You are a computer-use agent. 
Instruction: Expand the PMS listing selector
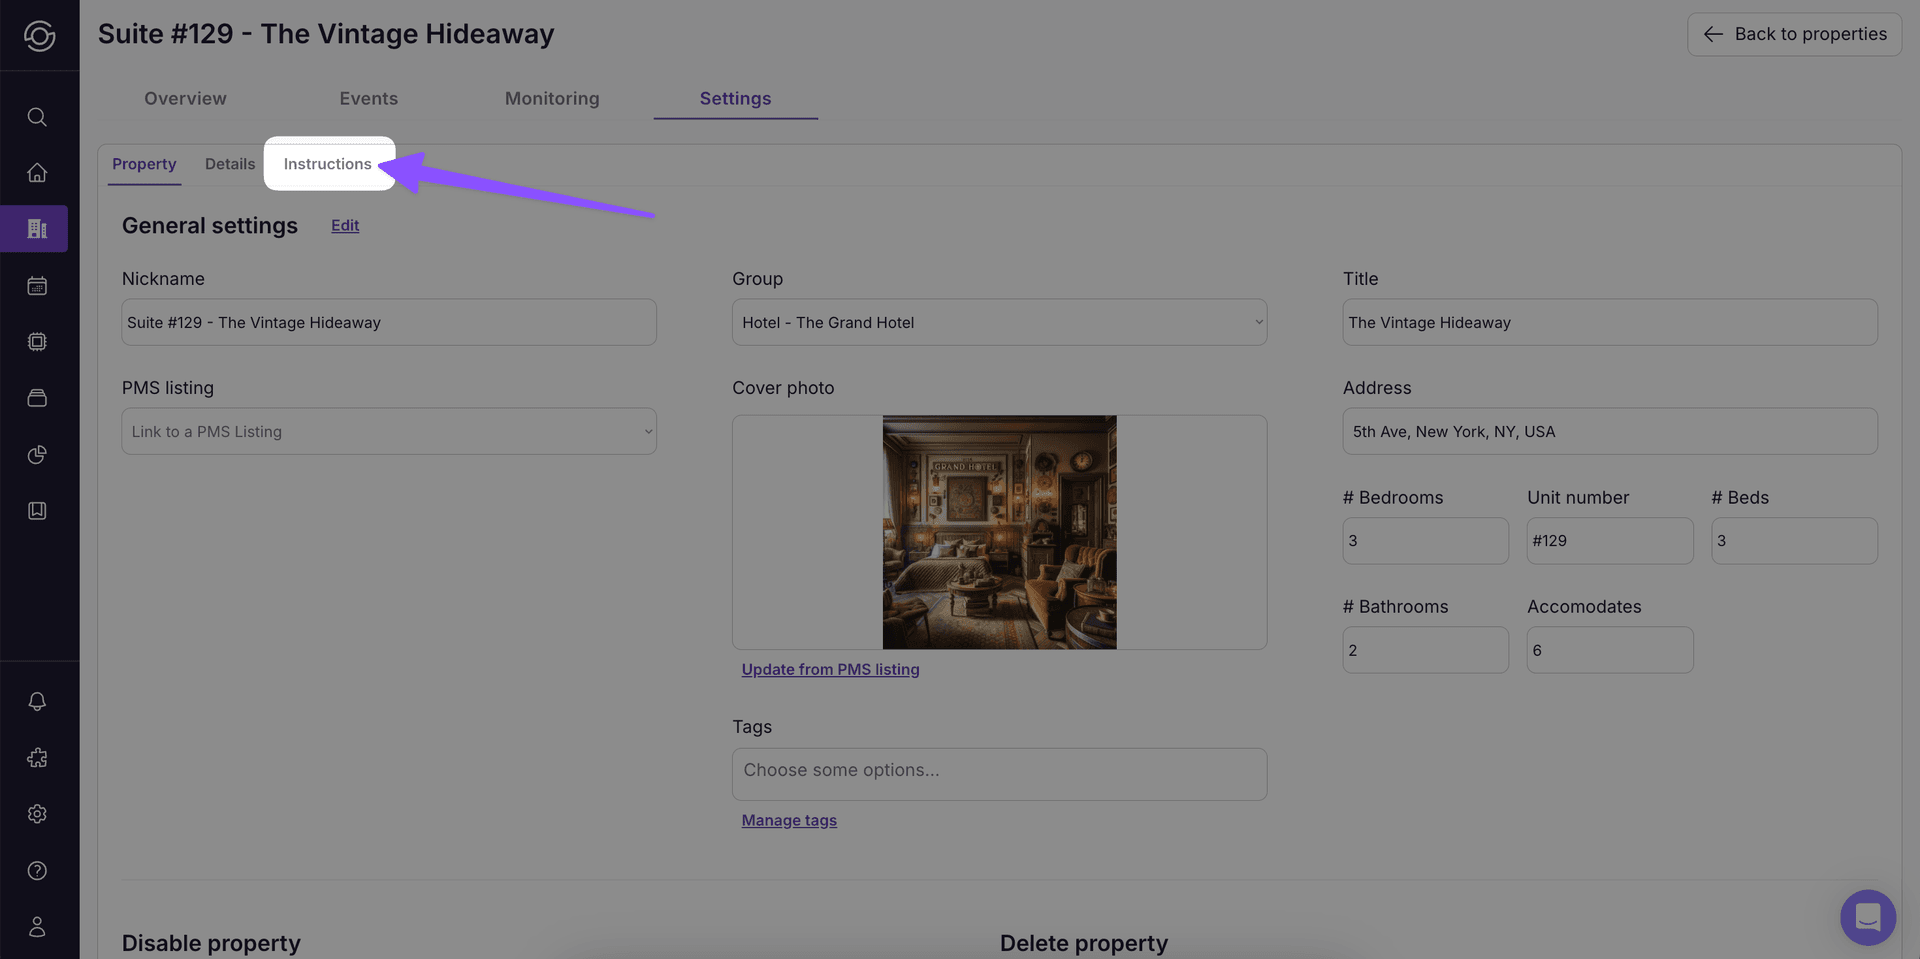pyautogui.click(x=388, y=431)
